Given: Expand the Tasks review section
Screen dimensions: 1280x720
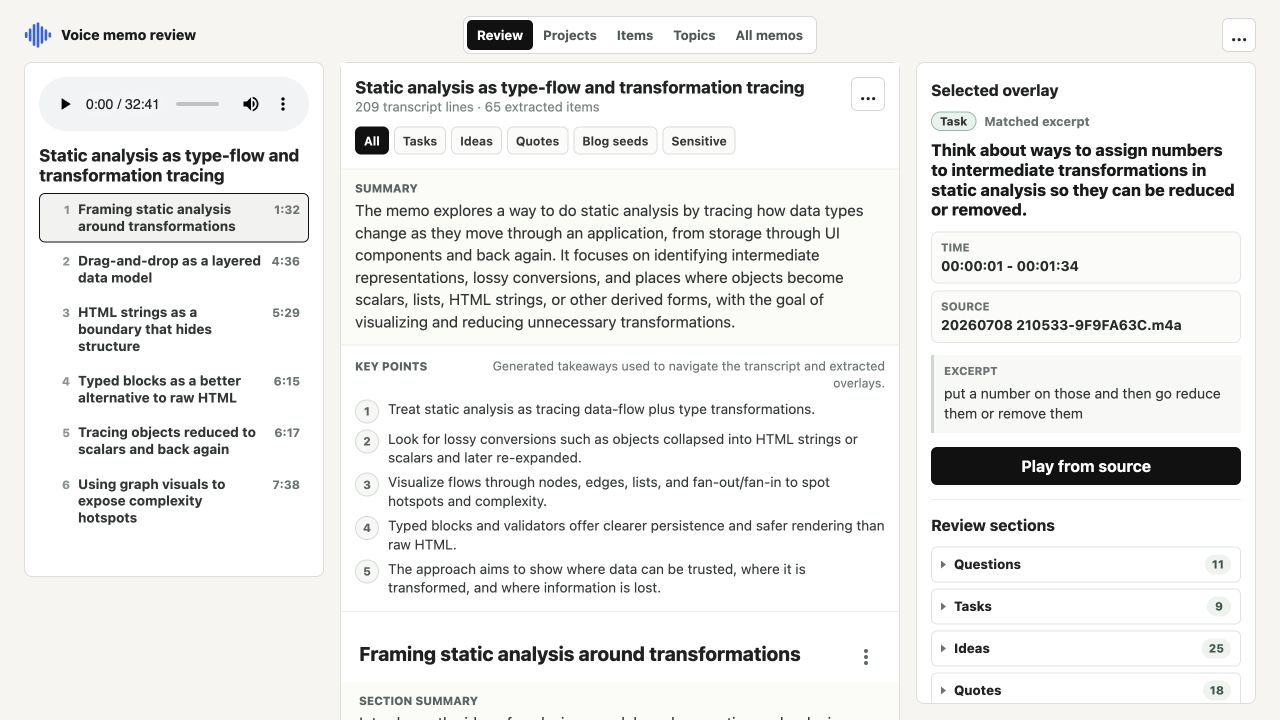Looking at the screenshot, I should 1086,606.
